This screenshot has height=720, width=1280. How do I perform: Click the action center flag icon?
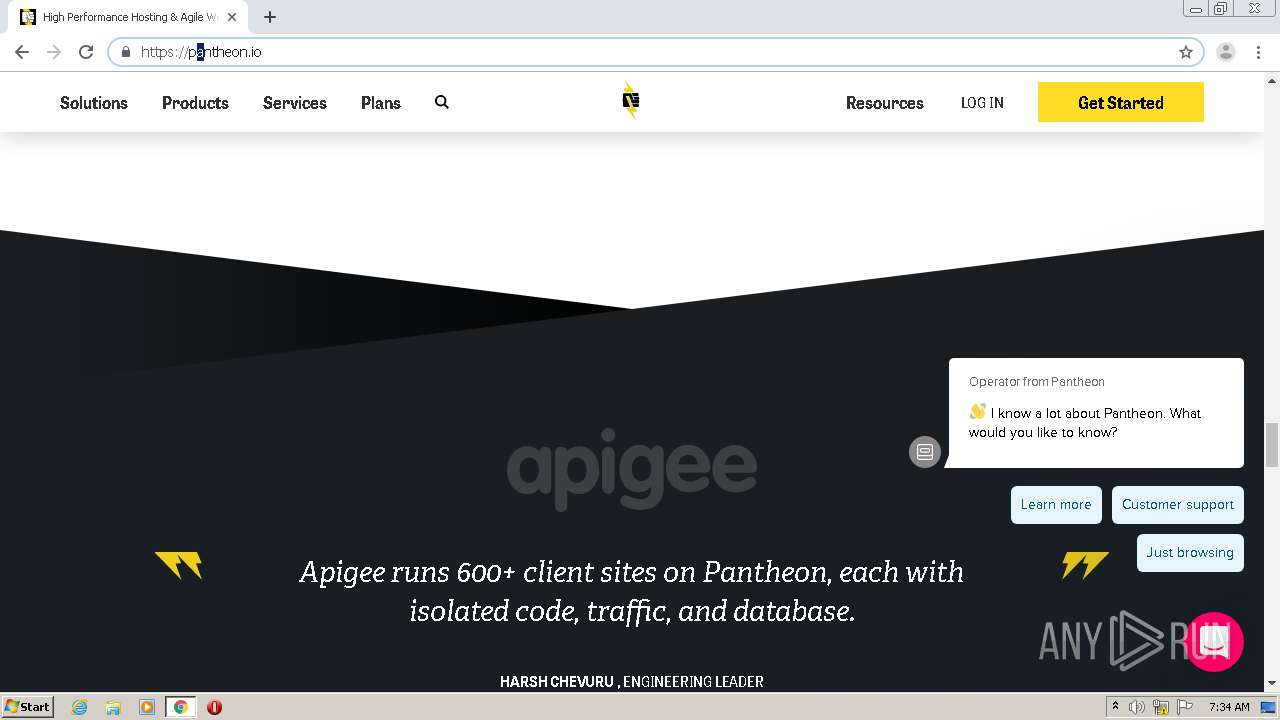tap(1185, 707)
